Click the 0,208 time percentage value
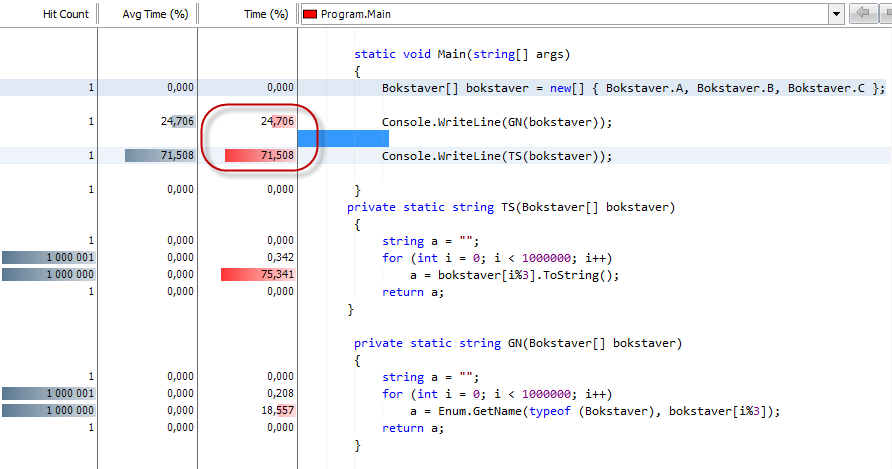 (280, 393)
